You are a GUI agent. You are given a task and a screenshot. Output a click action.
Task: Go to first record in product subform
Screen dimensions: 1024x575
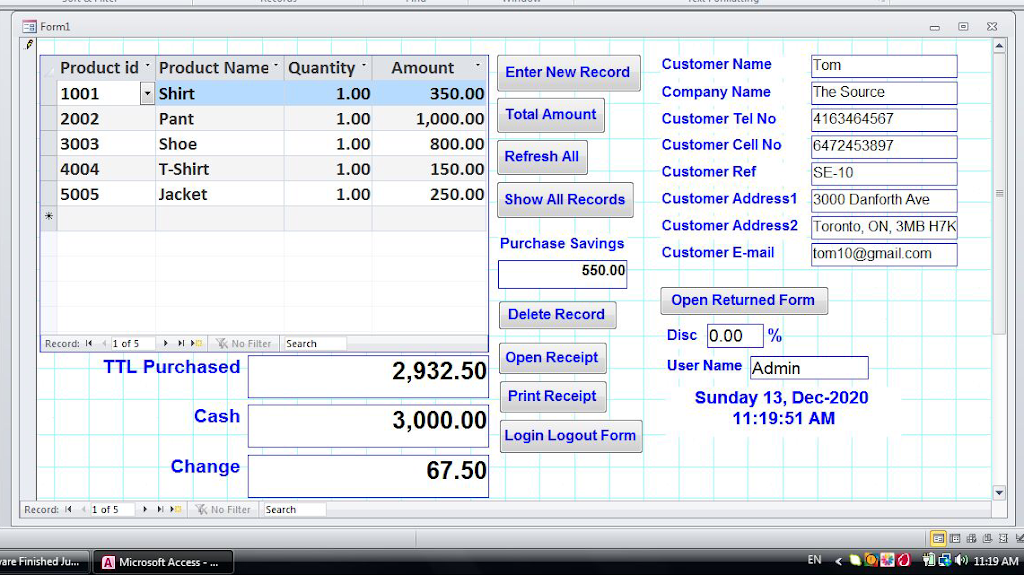click(x=89, y=343)
